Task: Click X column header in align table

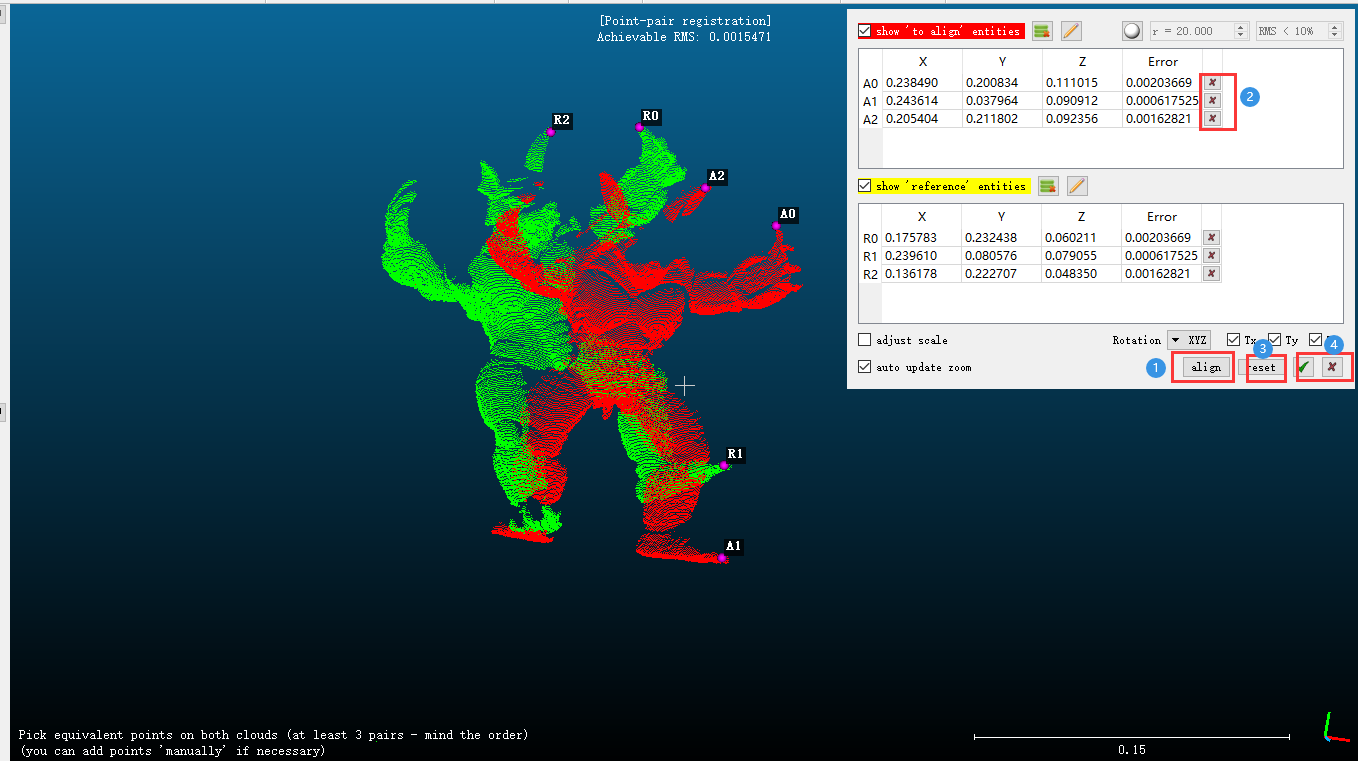Action: click(x=922, y=62)
